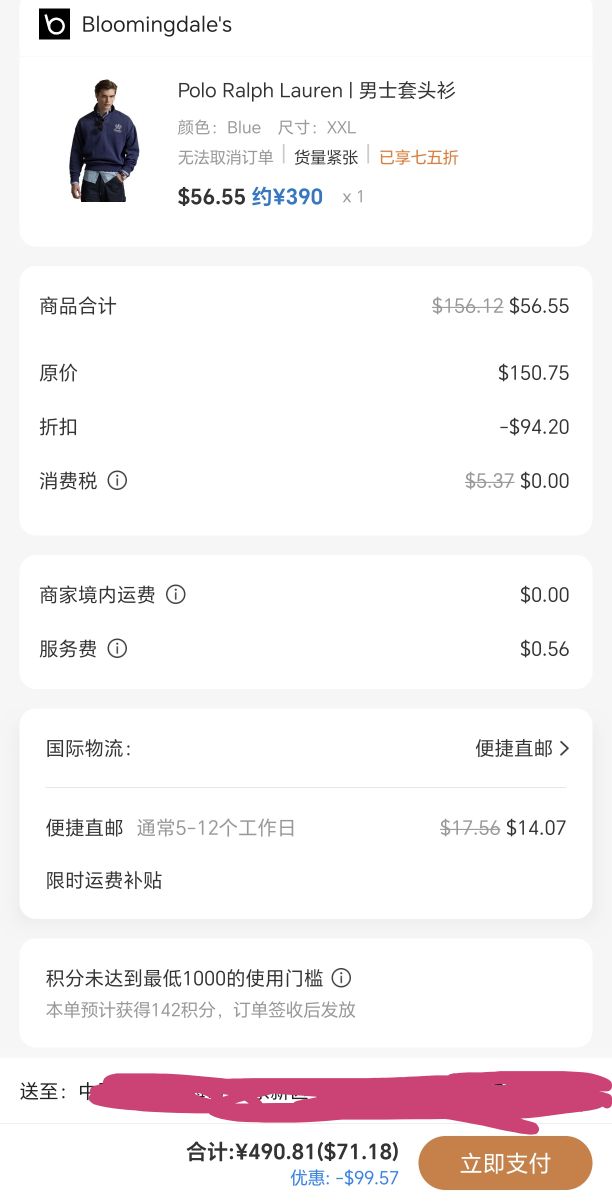Tap the 商品合计 price row
The image size is (612, 1203).
coord(306,306)
